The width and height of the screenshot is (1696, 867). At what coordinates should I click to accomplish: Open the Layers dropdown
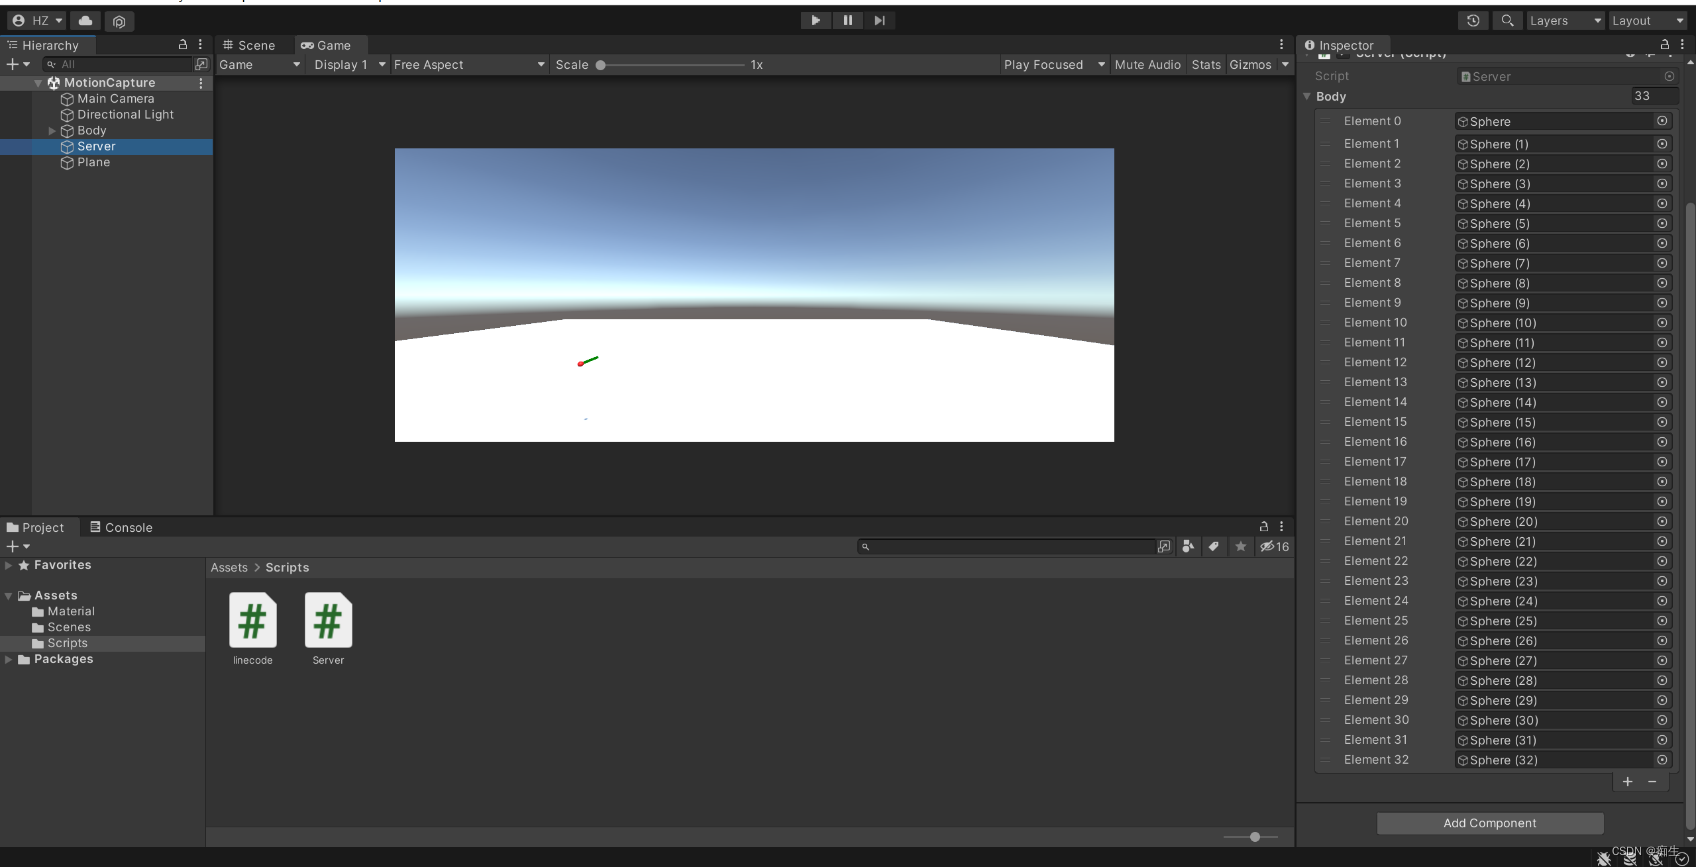coord(1565,21)
